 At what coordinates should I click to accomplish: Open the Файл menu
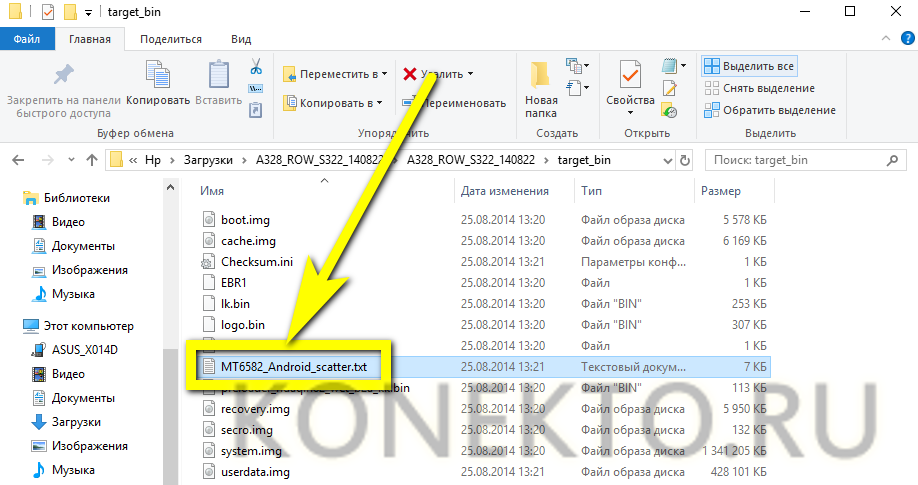(27, 39)
